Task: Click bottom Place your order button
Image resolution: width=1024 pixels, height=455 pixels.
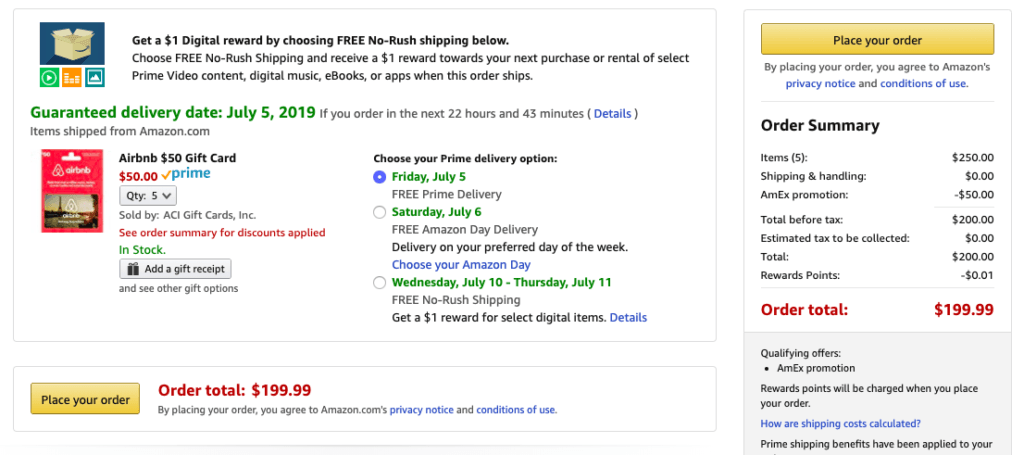Action: click(x=85, y=398)
